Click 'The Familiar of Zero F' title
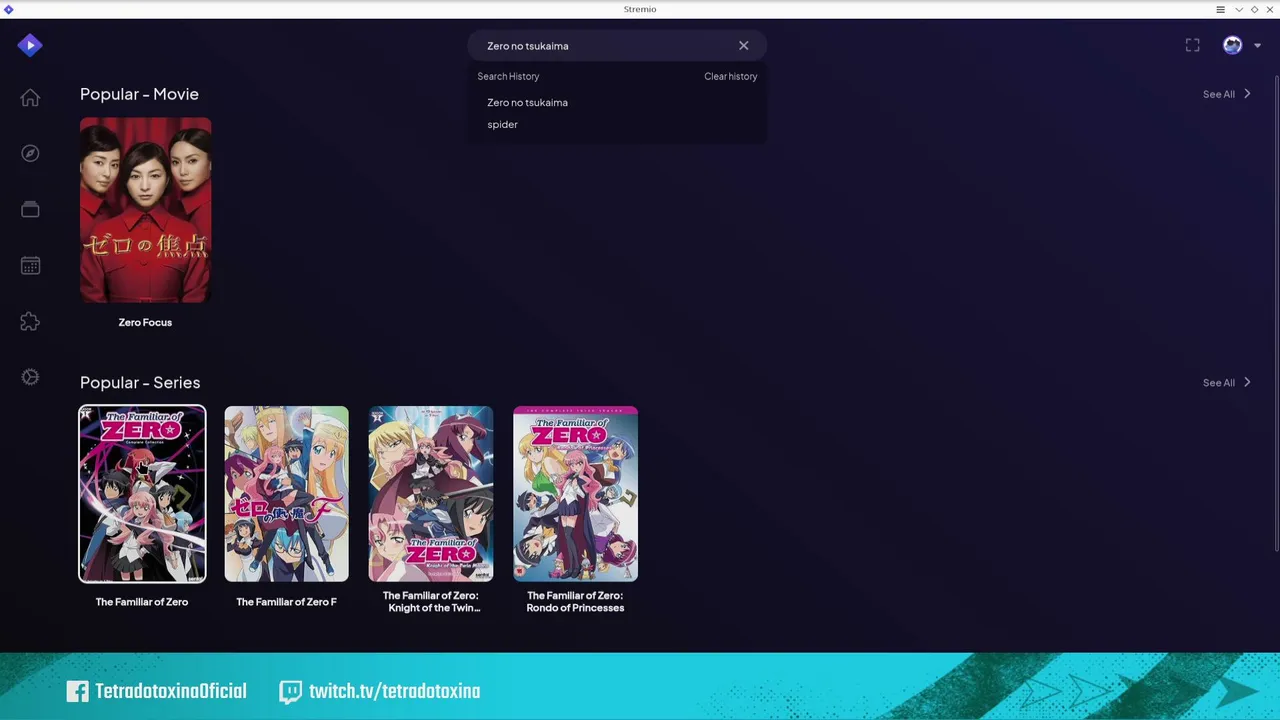1280x720 pixels. 286,602
